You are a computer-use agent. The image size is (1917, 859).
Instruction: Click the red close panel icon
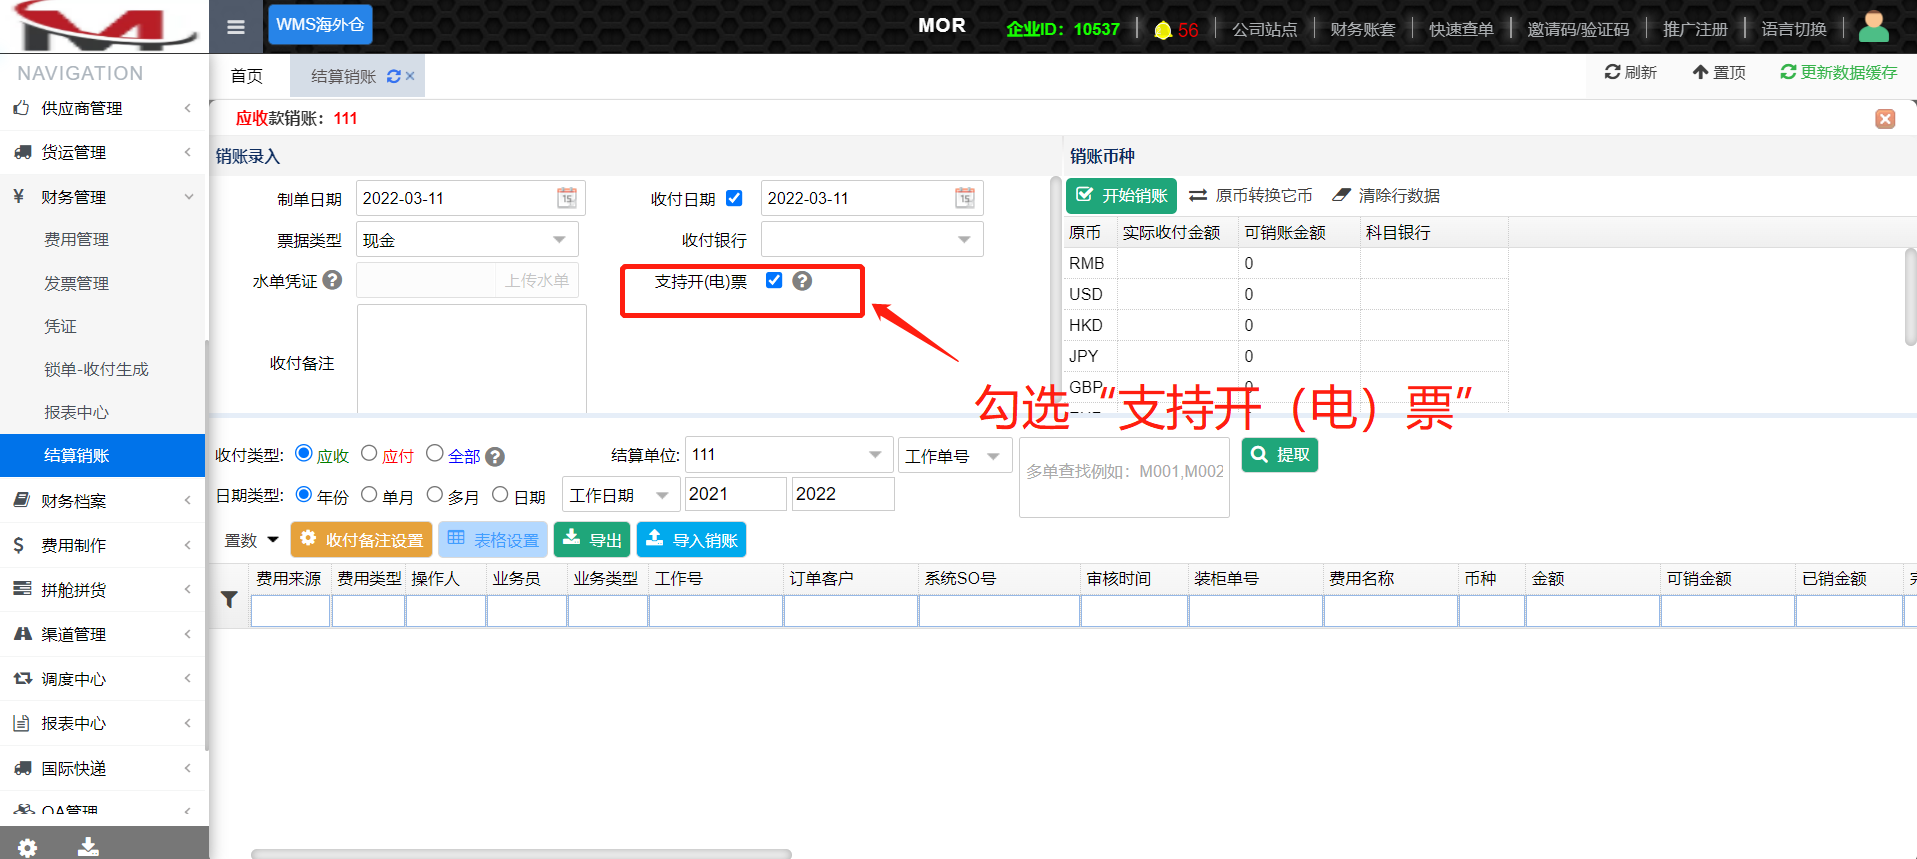point(1885,119)
